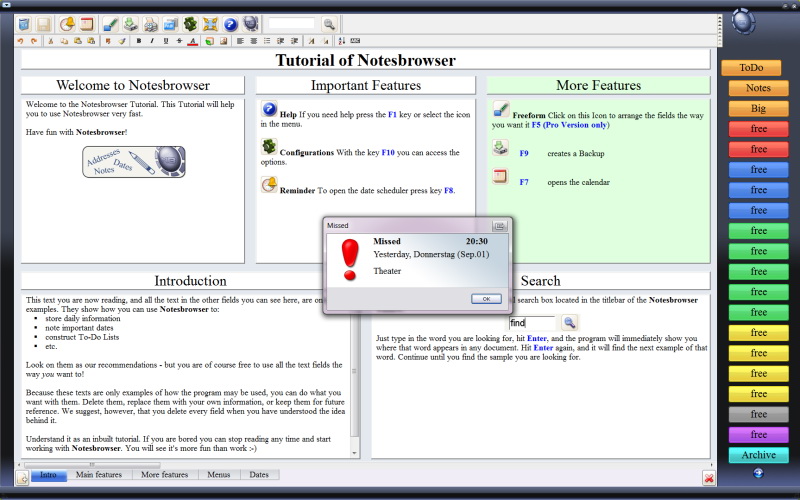Click the sort A-Z icon

341,41
